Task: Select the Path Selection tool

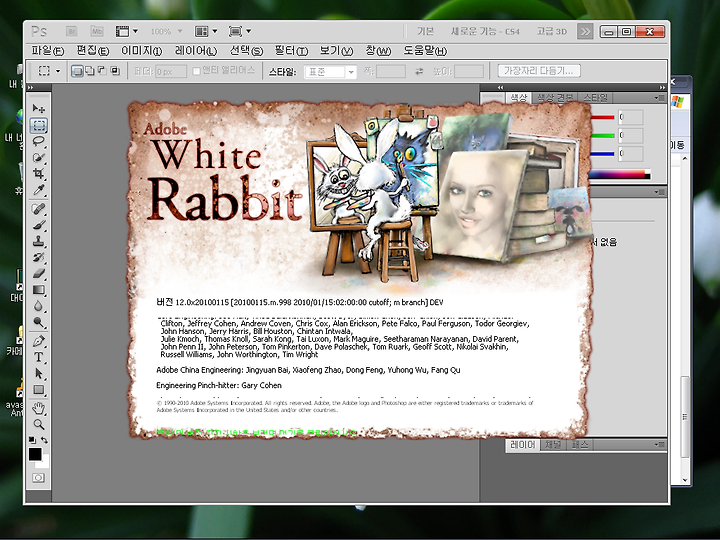Action: click(x=39, y=374)
